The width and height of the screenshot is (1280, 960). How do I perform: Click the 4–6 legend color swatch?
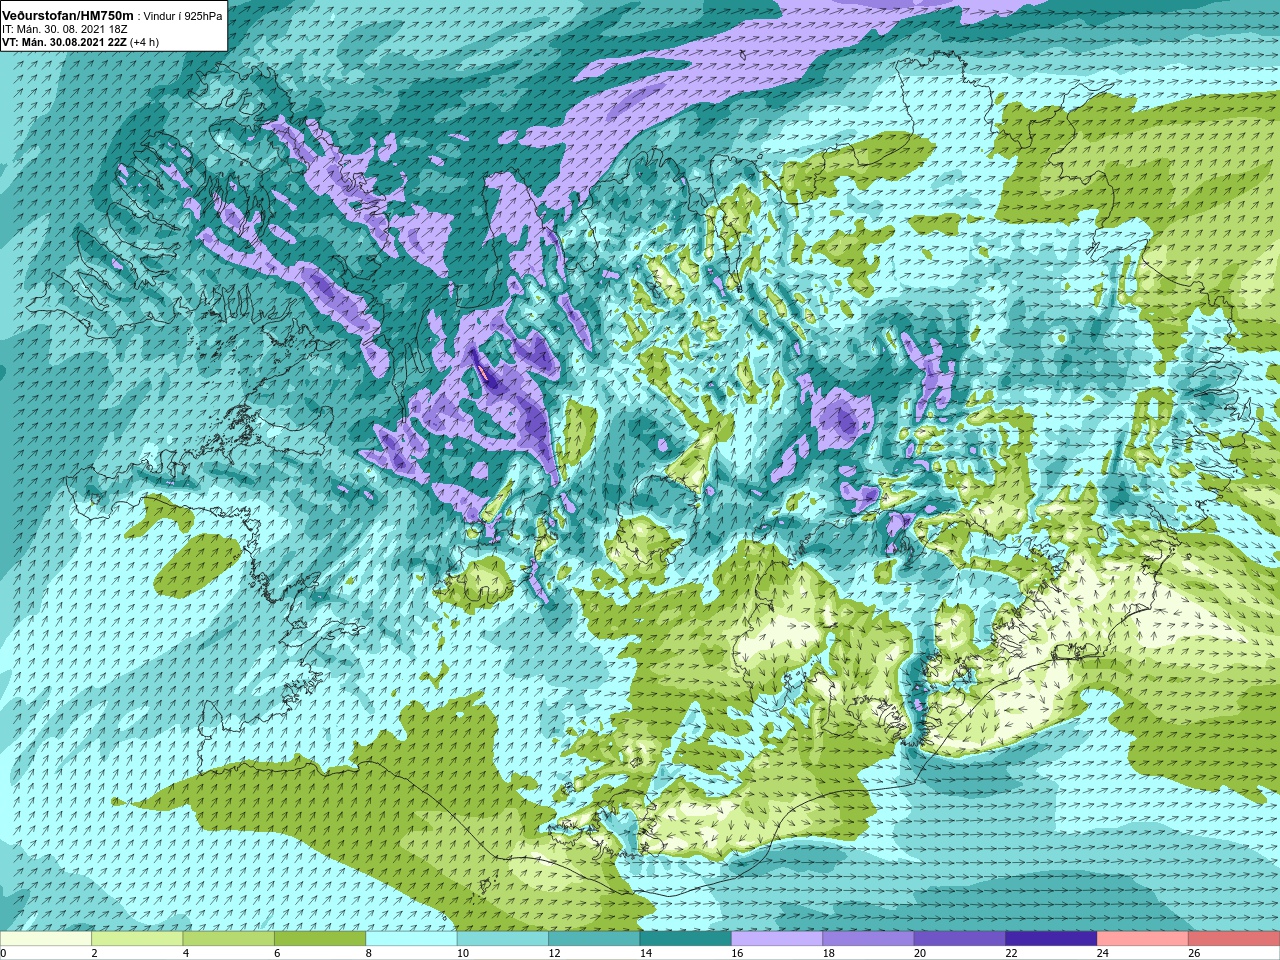[x=229, y=940]
